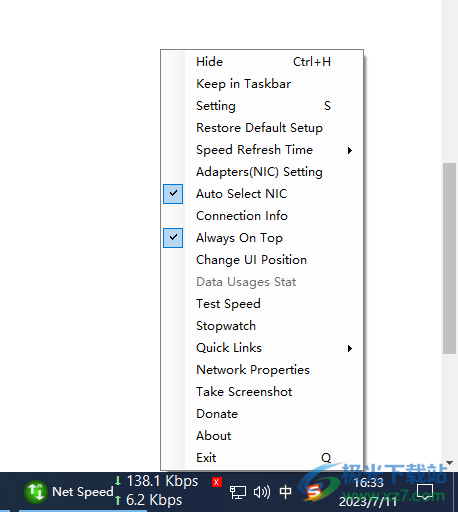This screenshot has width=458, height=512.
Task: Click the volume speaker icon
Action: (x=262, y=492)
